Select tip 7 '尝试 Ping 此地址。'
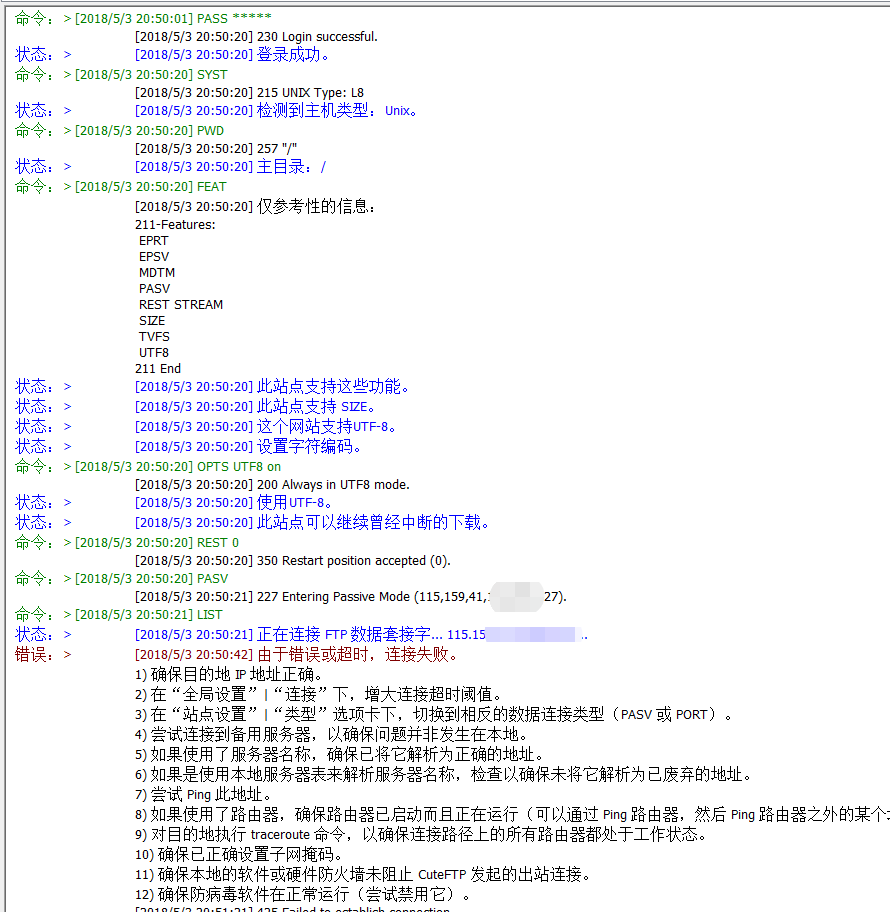Image resolution: width=890 pixels, height=912 pixels. pyautogui.click(x=204, y=795)
